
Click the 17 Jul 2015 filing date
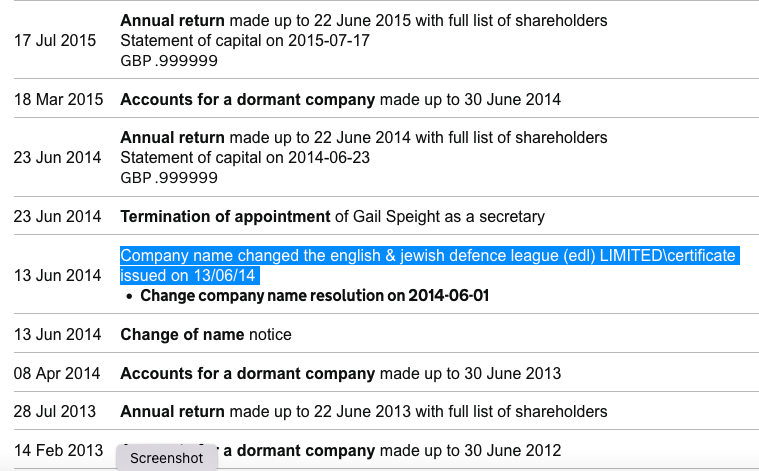55,41
